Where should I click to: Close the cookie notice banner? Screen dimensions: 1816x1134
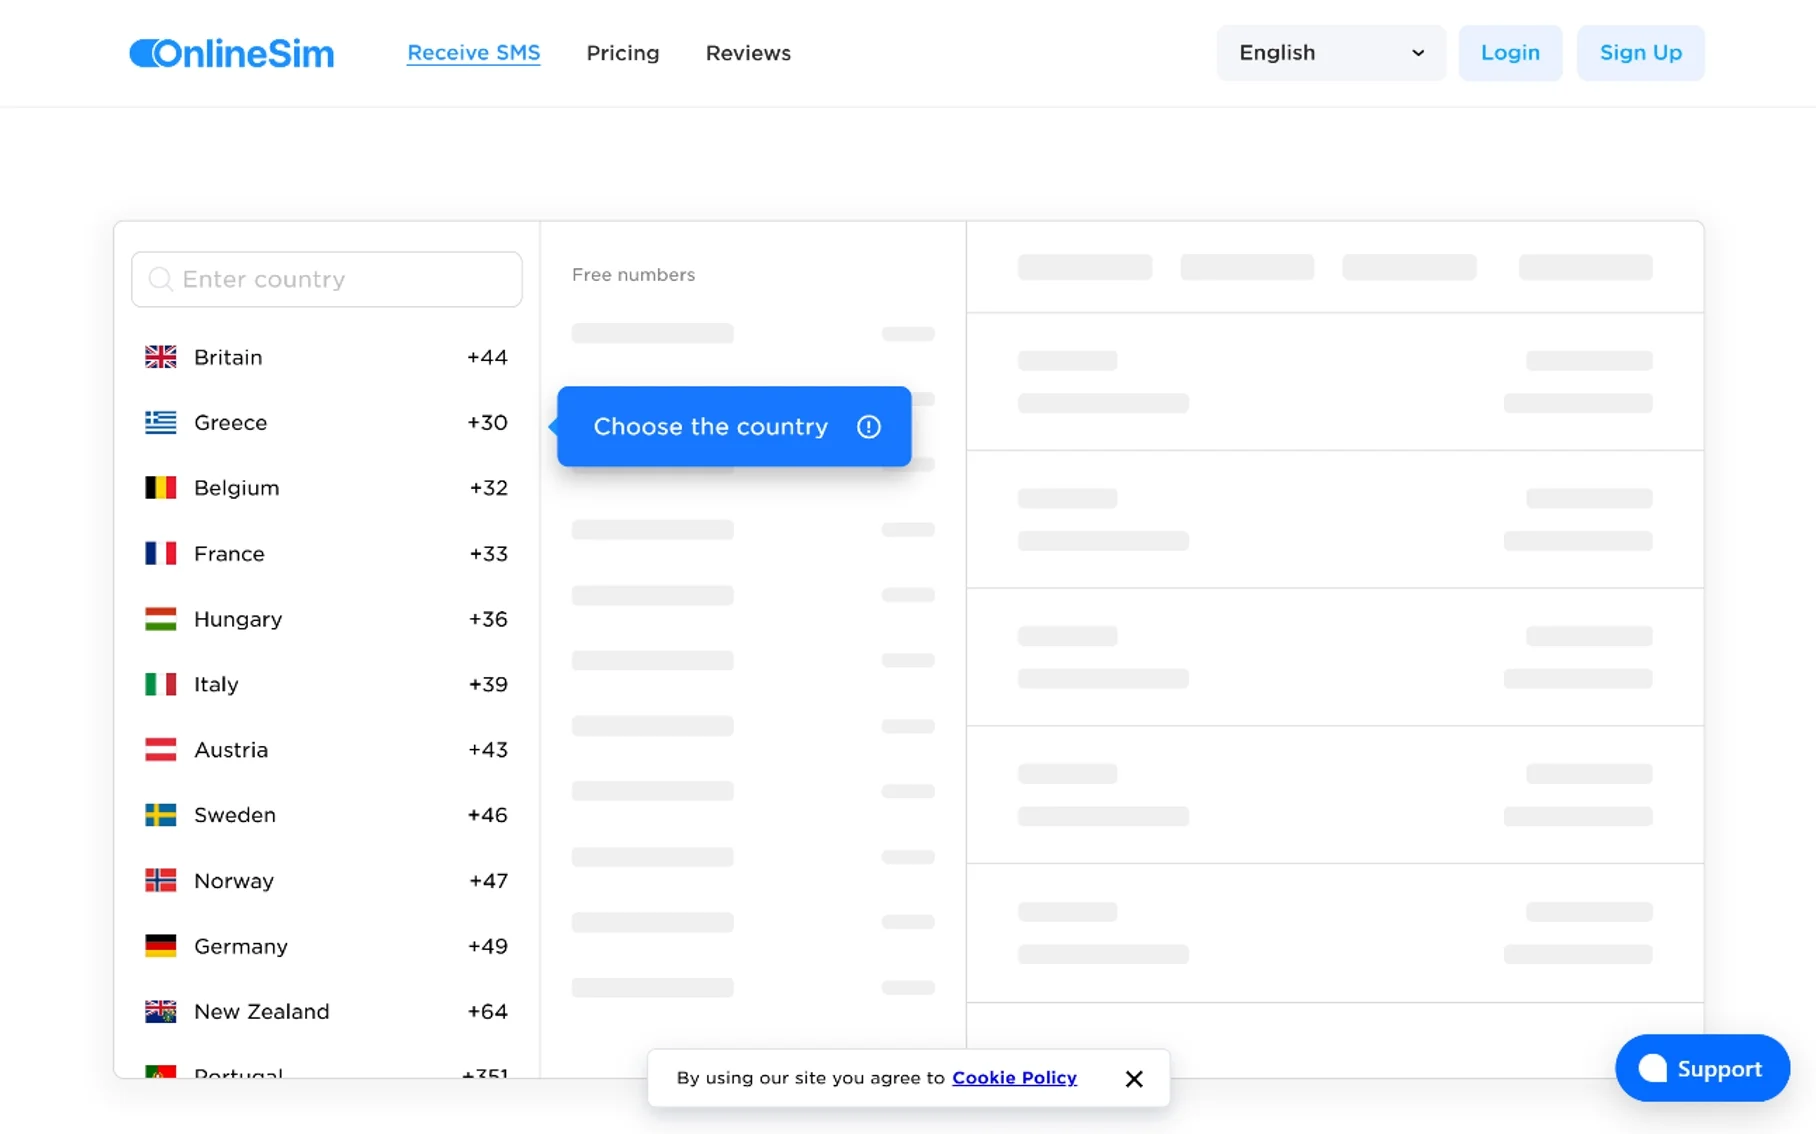[x=1133, y=1079]
